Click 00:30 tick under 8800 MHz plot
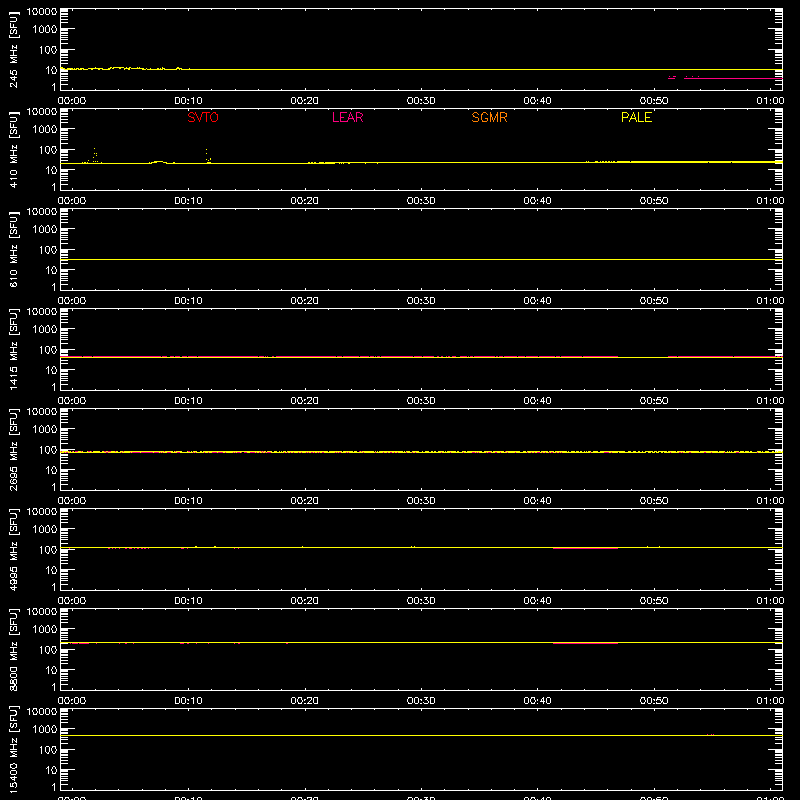The height and width of the screenshot is (800, 800). [421, 701]
